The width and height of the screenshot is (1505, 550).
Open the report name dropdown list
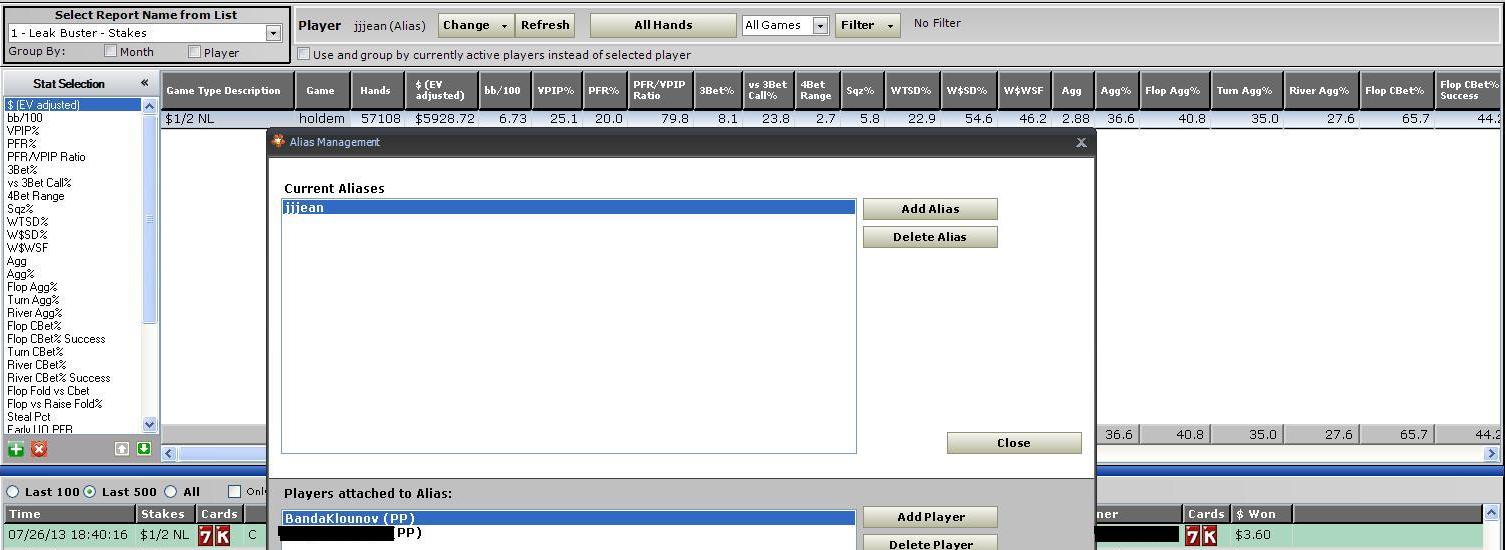pyautogui.click(x=272, y=33)
